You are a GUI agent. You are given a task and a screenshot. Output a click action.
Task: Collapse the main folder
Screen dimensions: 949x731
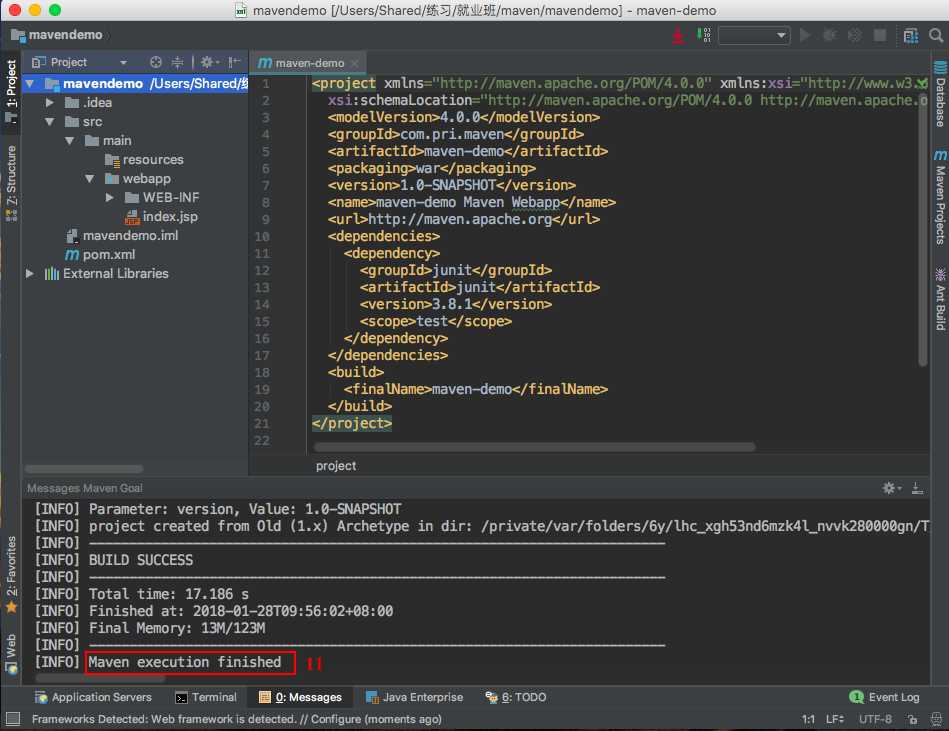(70, 140)
